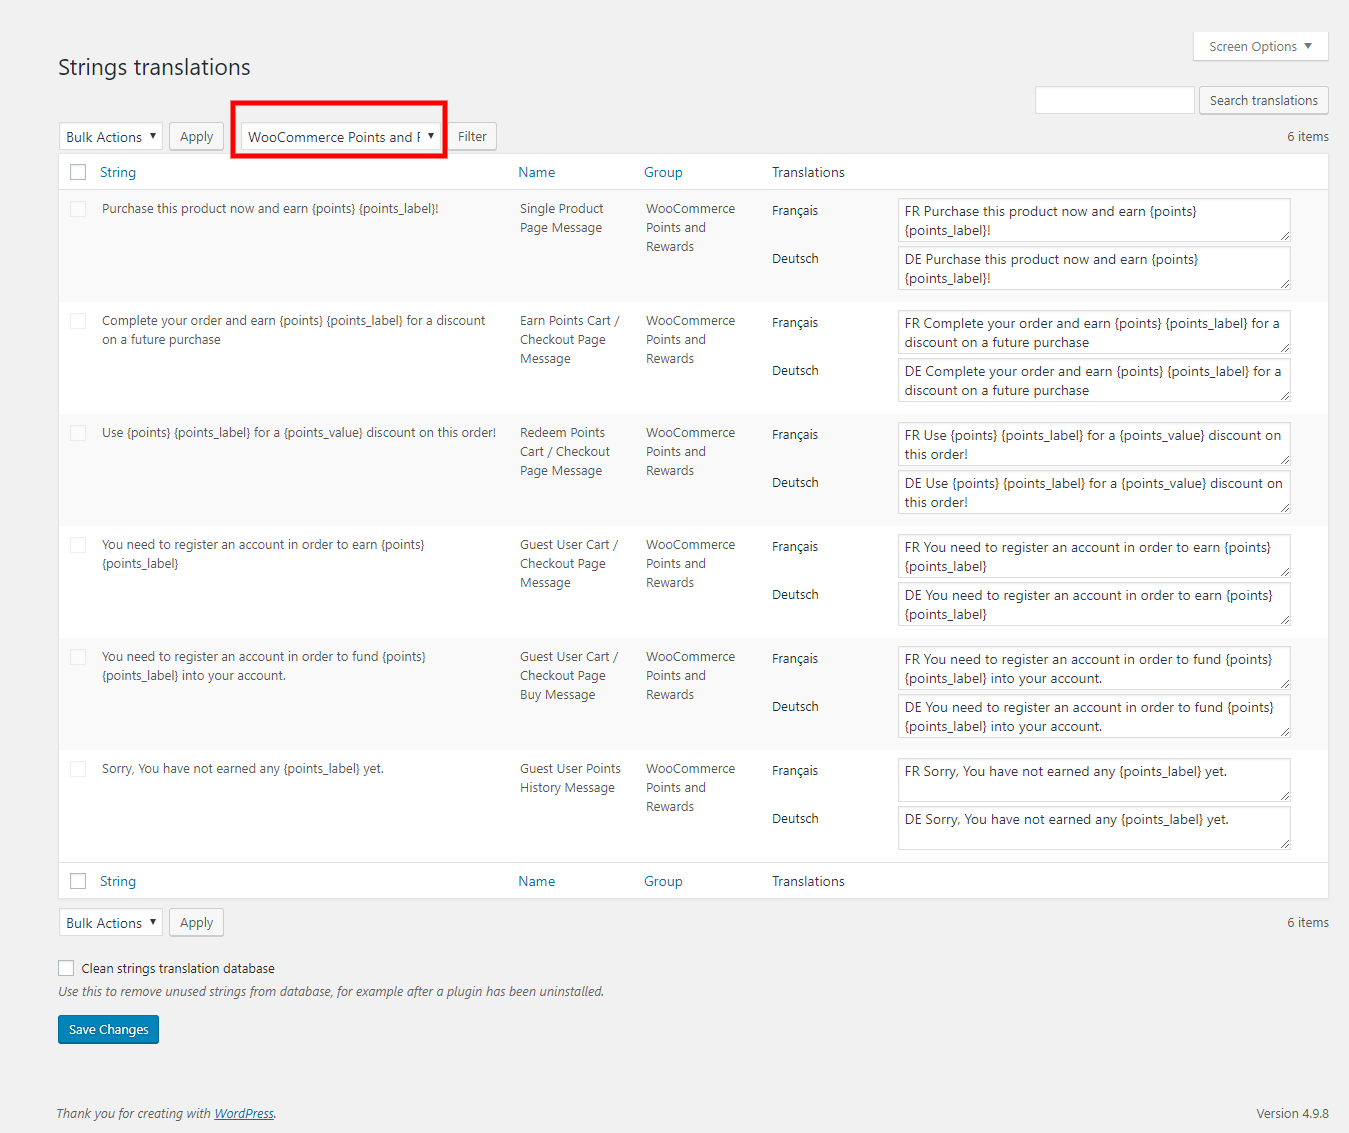This screenshot has width=1349, height=1133.
Task: Tick the select-all checkbox in header row
Action: coord(78,173)
